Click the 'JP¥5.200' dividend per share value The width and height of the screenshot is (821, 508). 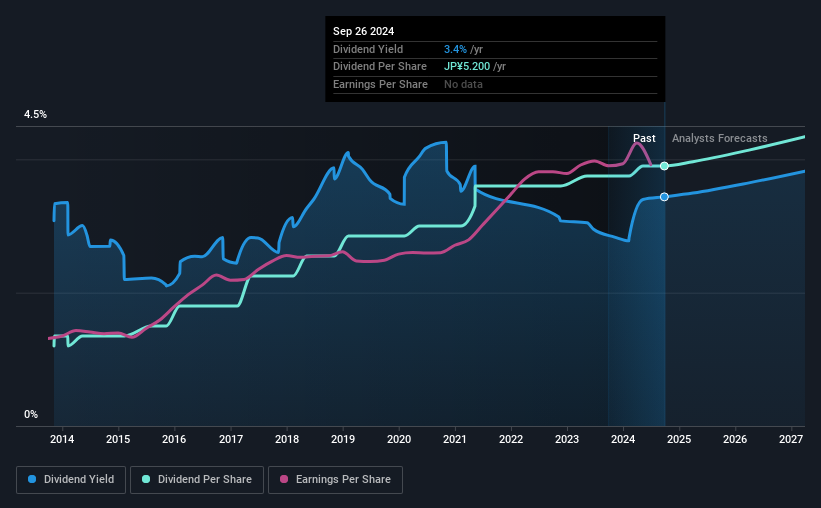467,67
